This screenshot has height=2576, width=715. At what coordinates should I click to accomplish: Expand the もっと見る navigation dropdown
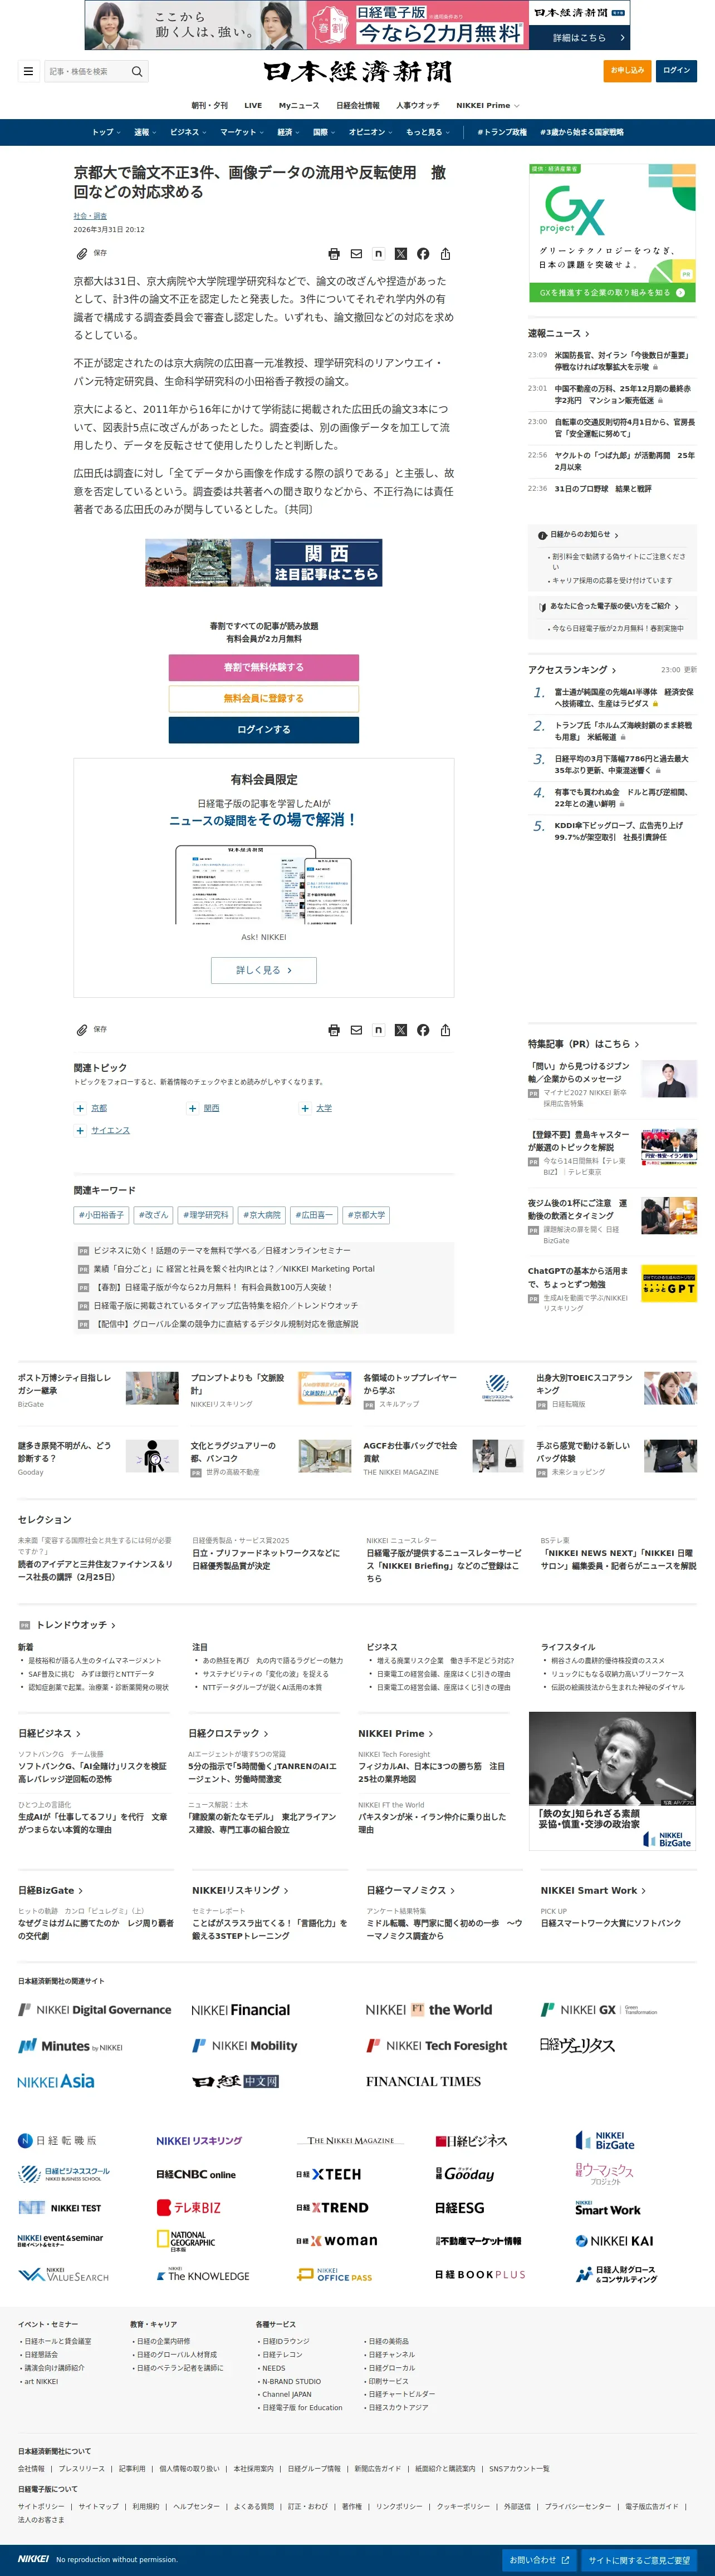428,132
